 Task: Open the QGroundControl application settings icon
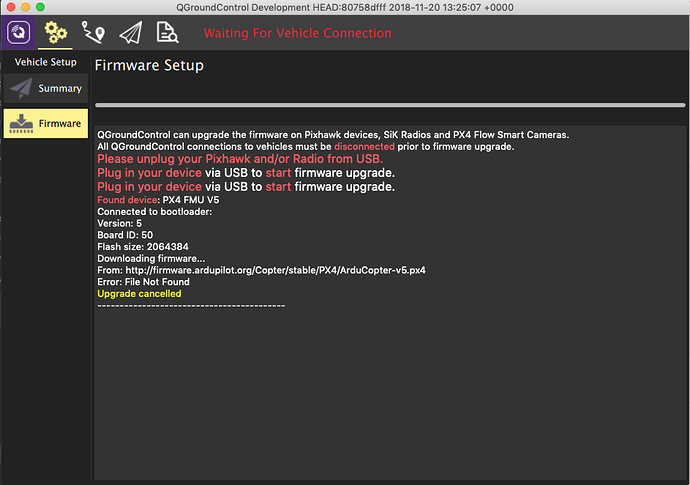(x=18, y=32)
